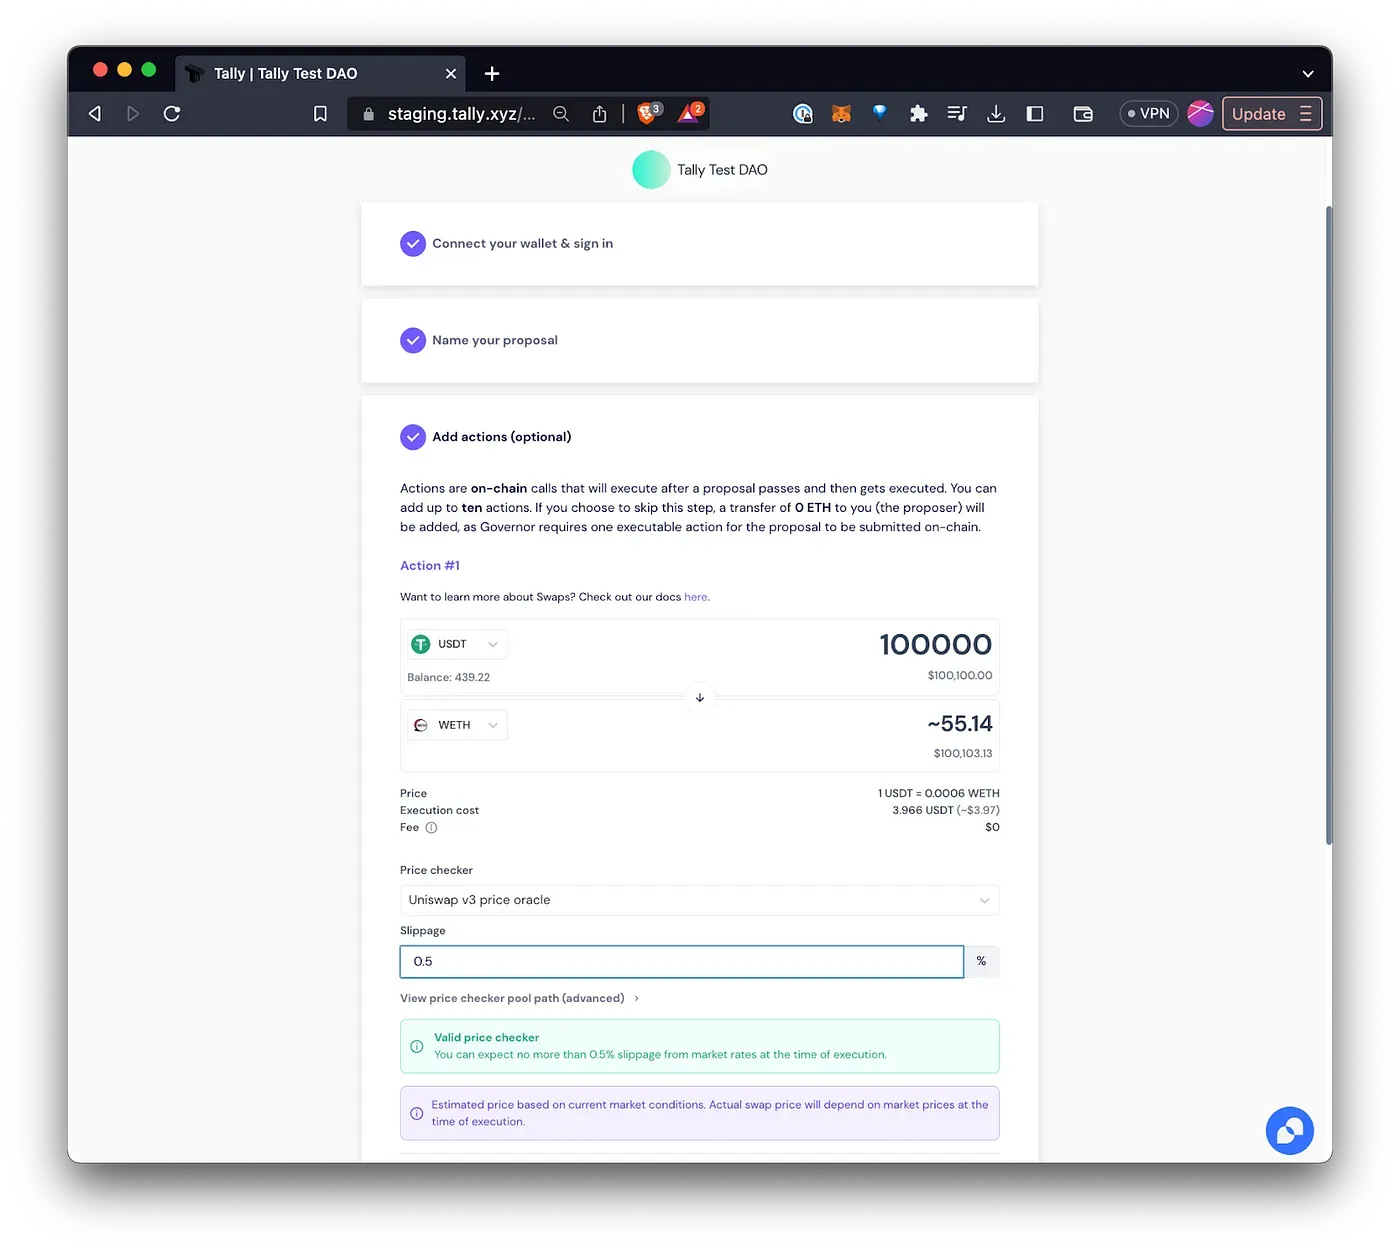
Task: Open the Brave wallet icon
Action: 1083,114
